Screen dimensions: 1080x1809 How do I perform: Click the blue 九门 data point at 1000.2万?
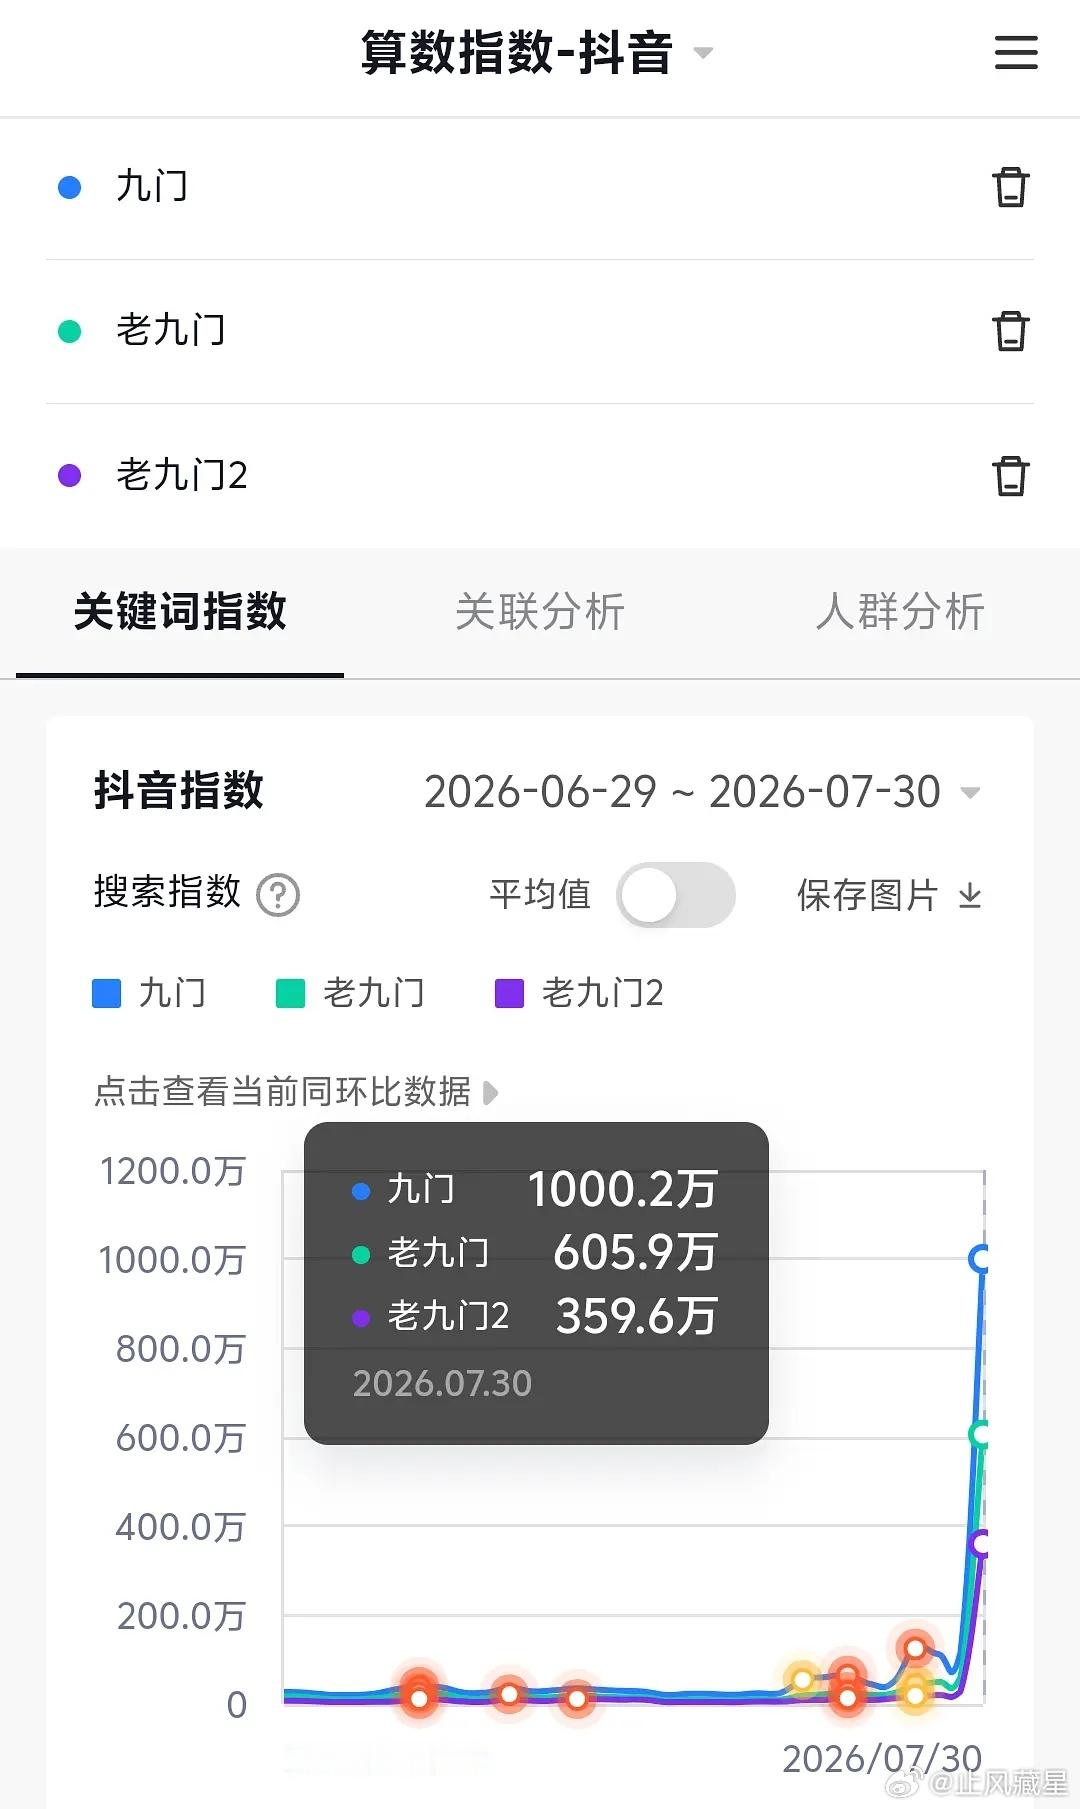(981, 1259)
